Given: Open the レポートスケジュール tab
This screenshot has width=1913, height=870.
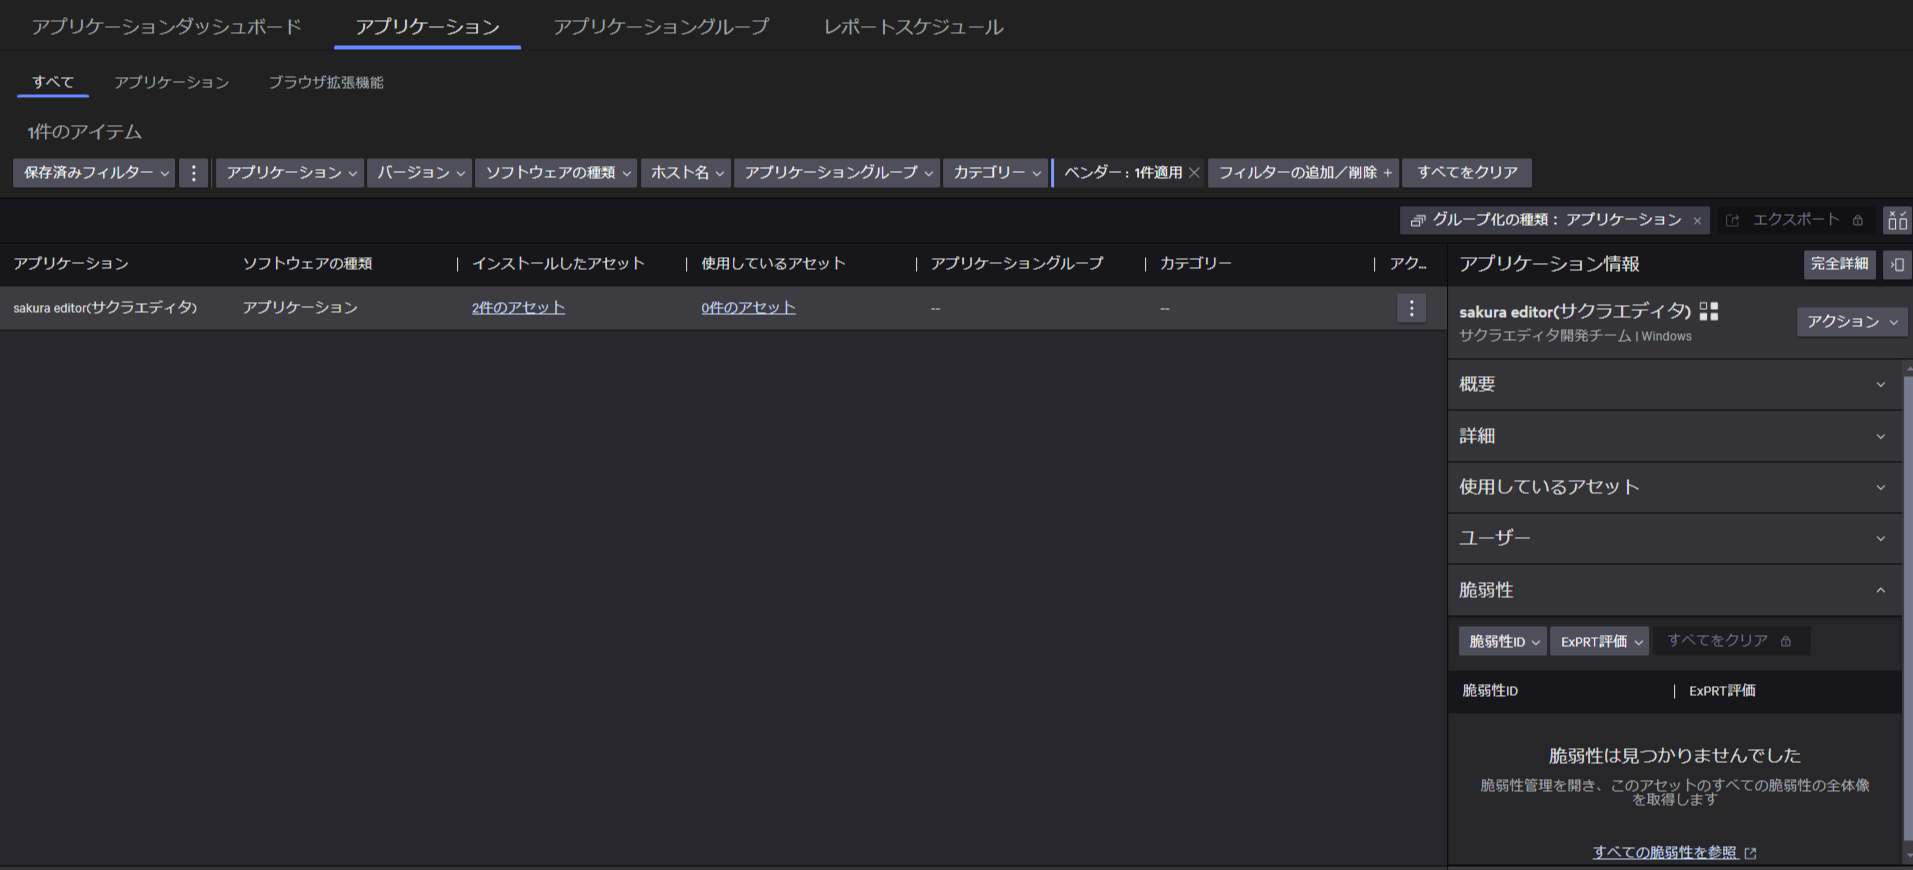Looking at the screenshot, I should click(x=913, y=27).
